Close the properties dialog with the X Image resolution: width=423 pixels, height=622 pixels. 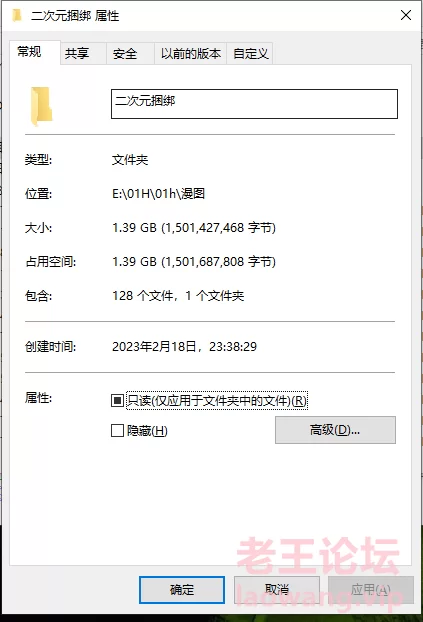[x=406, y=15]
